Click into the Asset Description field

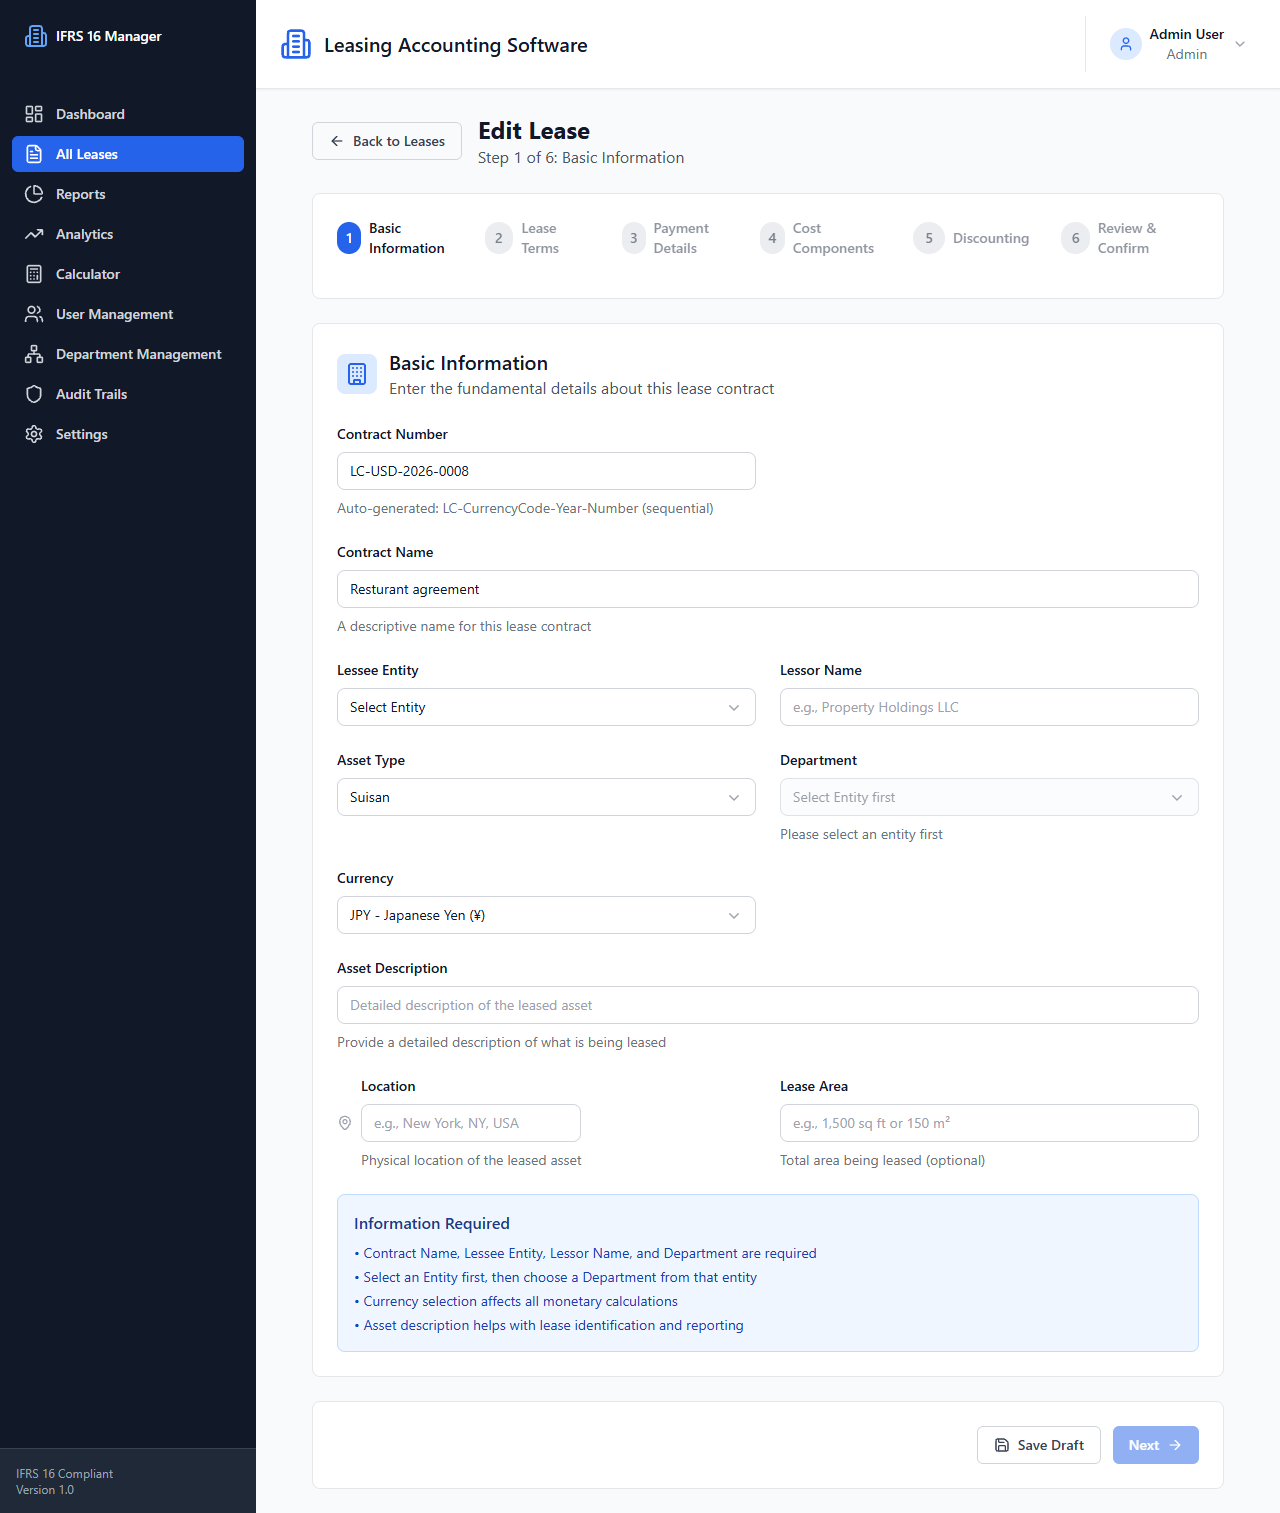(x=768, y=1005)
